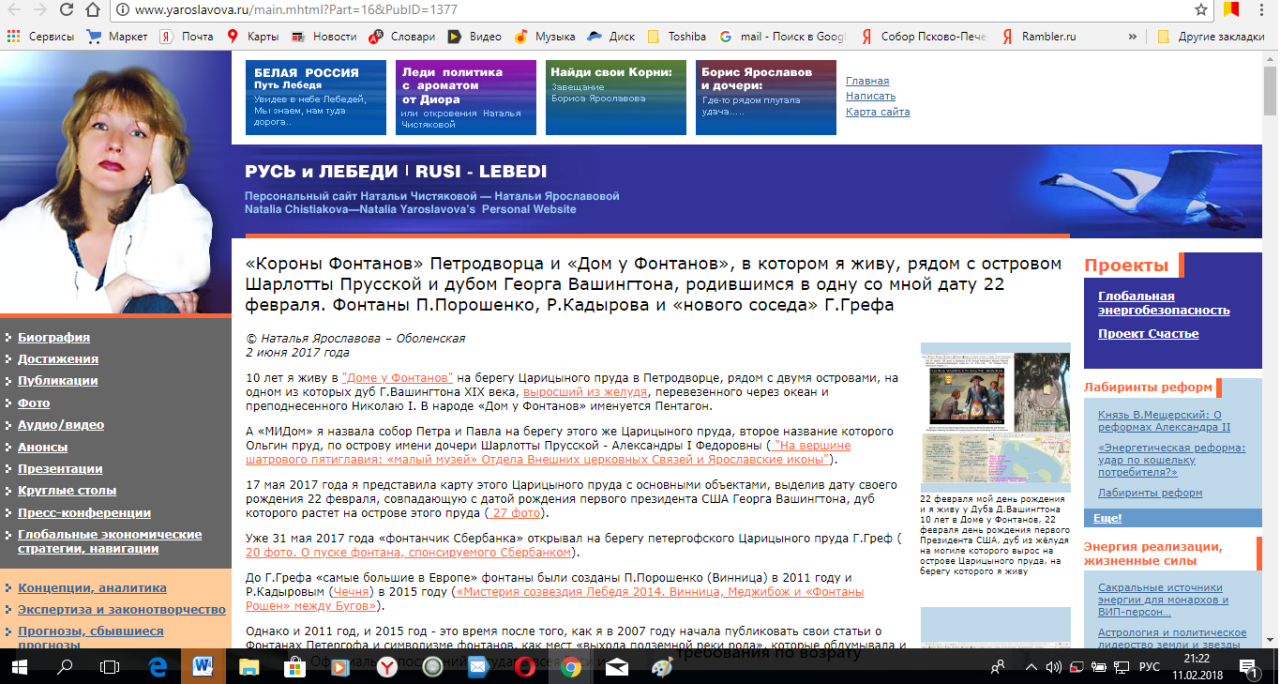This screenshot has height=684, width=1280.
Task: Open the Видео bookmark
Action: (474, 37)
